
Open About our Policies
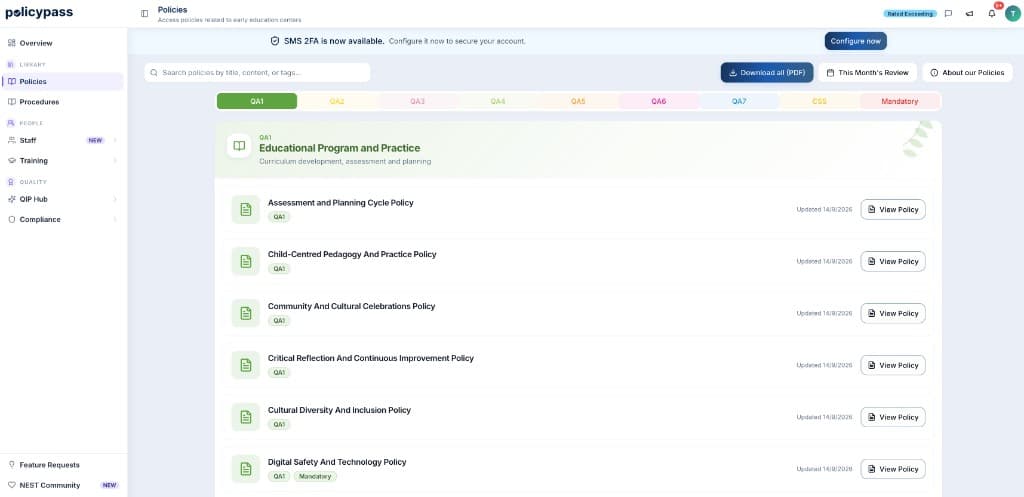point(967,72)
